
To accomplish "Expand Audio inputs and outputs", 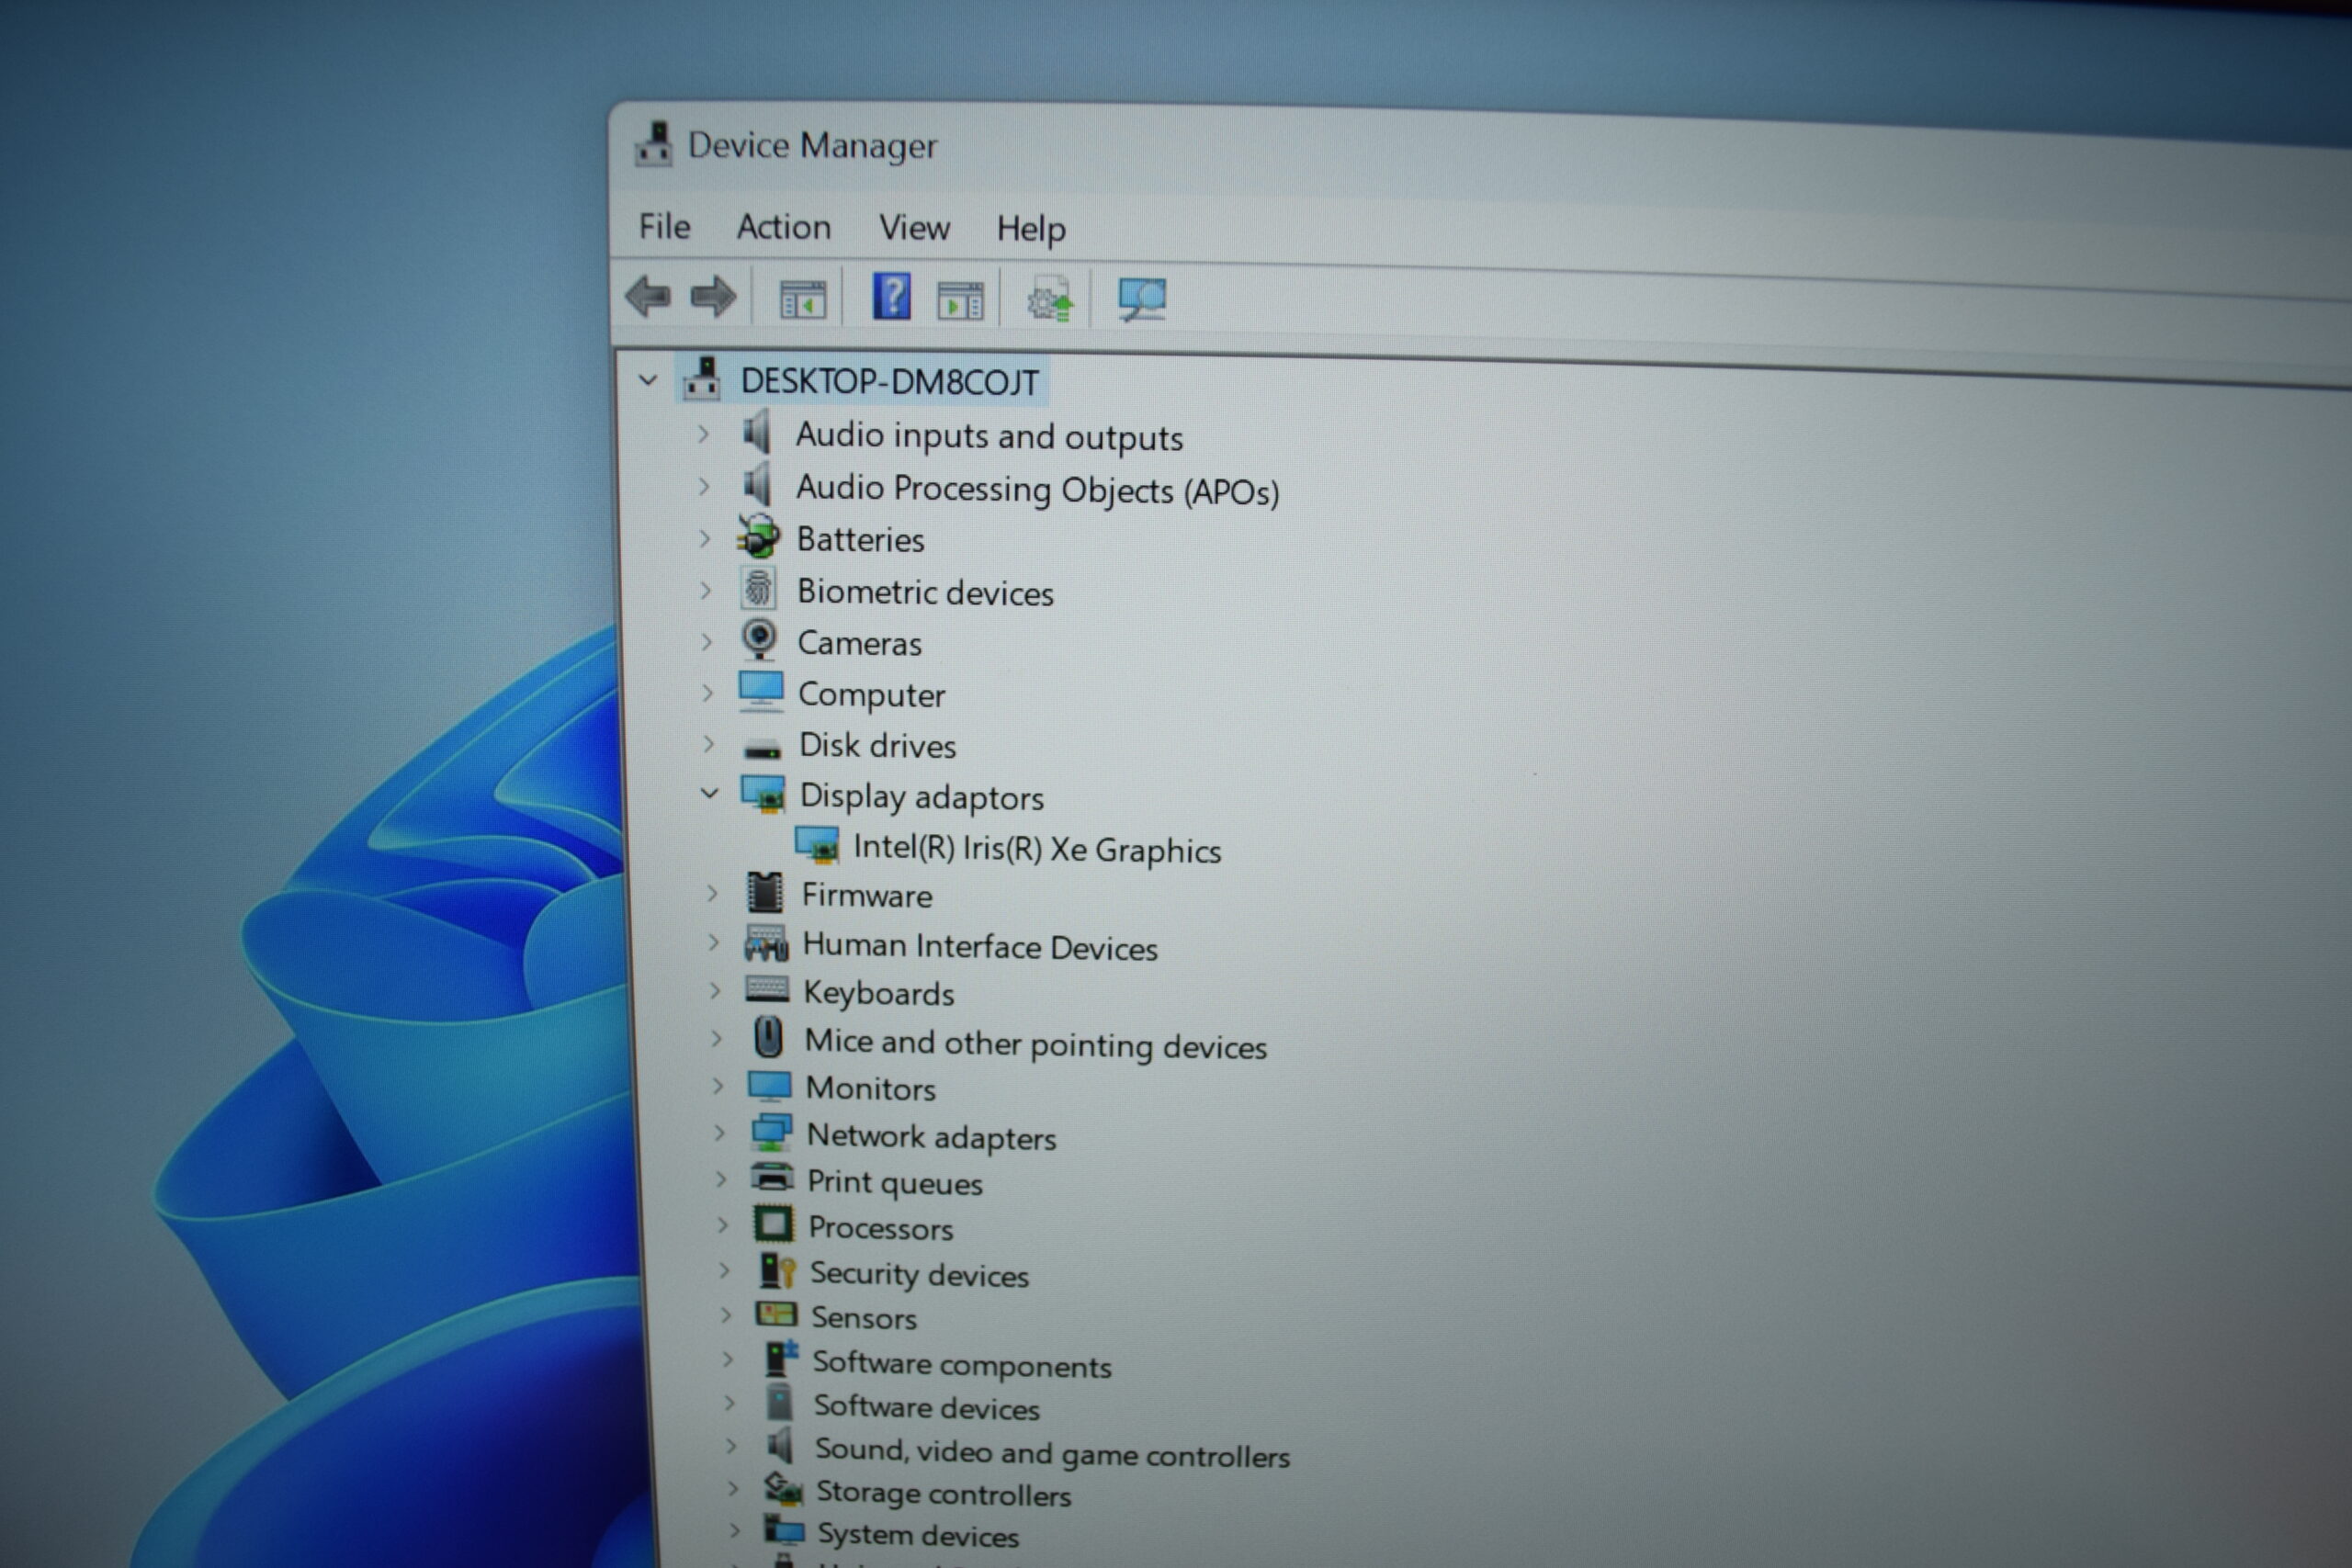I will pyautogui.click(x=703, y=433).
